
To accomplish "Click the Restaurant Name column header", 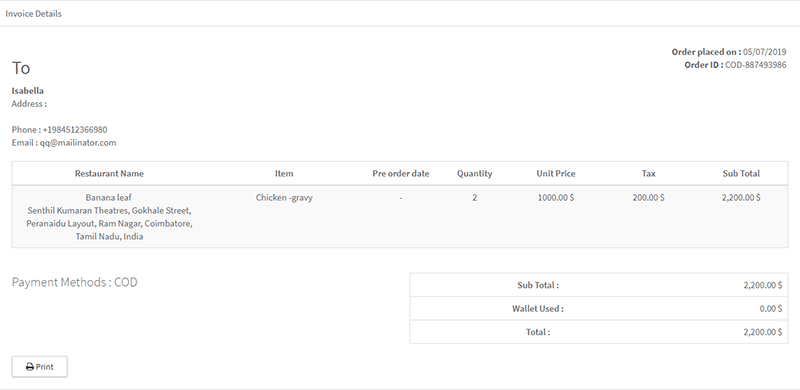I will [x=109, y=174].
